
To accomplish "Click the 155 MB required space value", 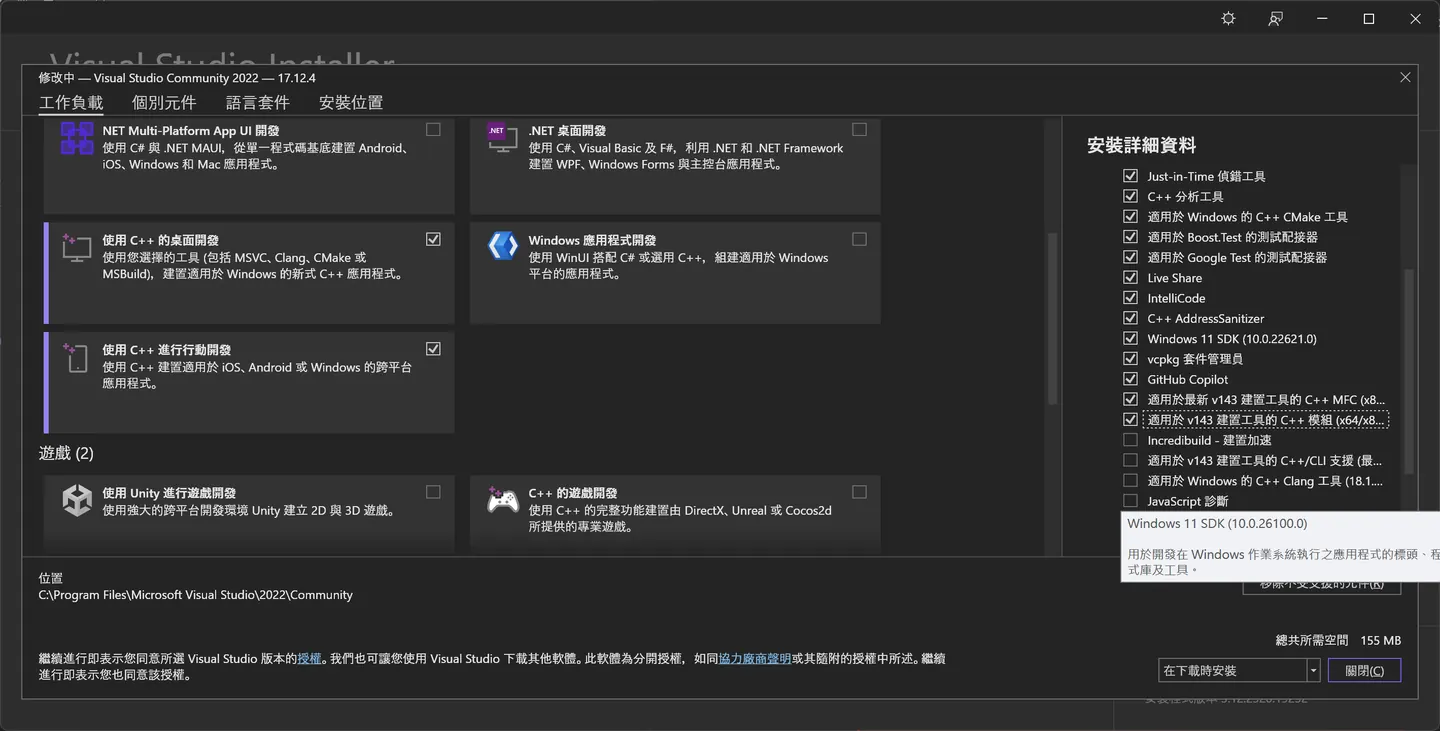I will pos(1380,640).
